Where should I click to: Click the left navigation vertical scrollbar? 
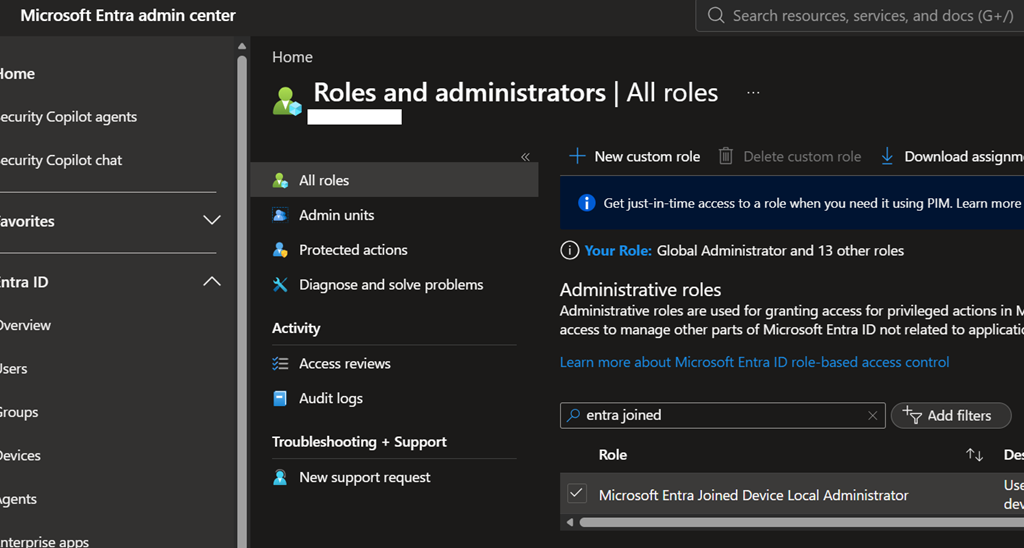242,302
